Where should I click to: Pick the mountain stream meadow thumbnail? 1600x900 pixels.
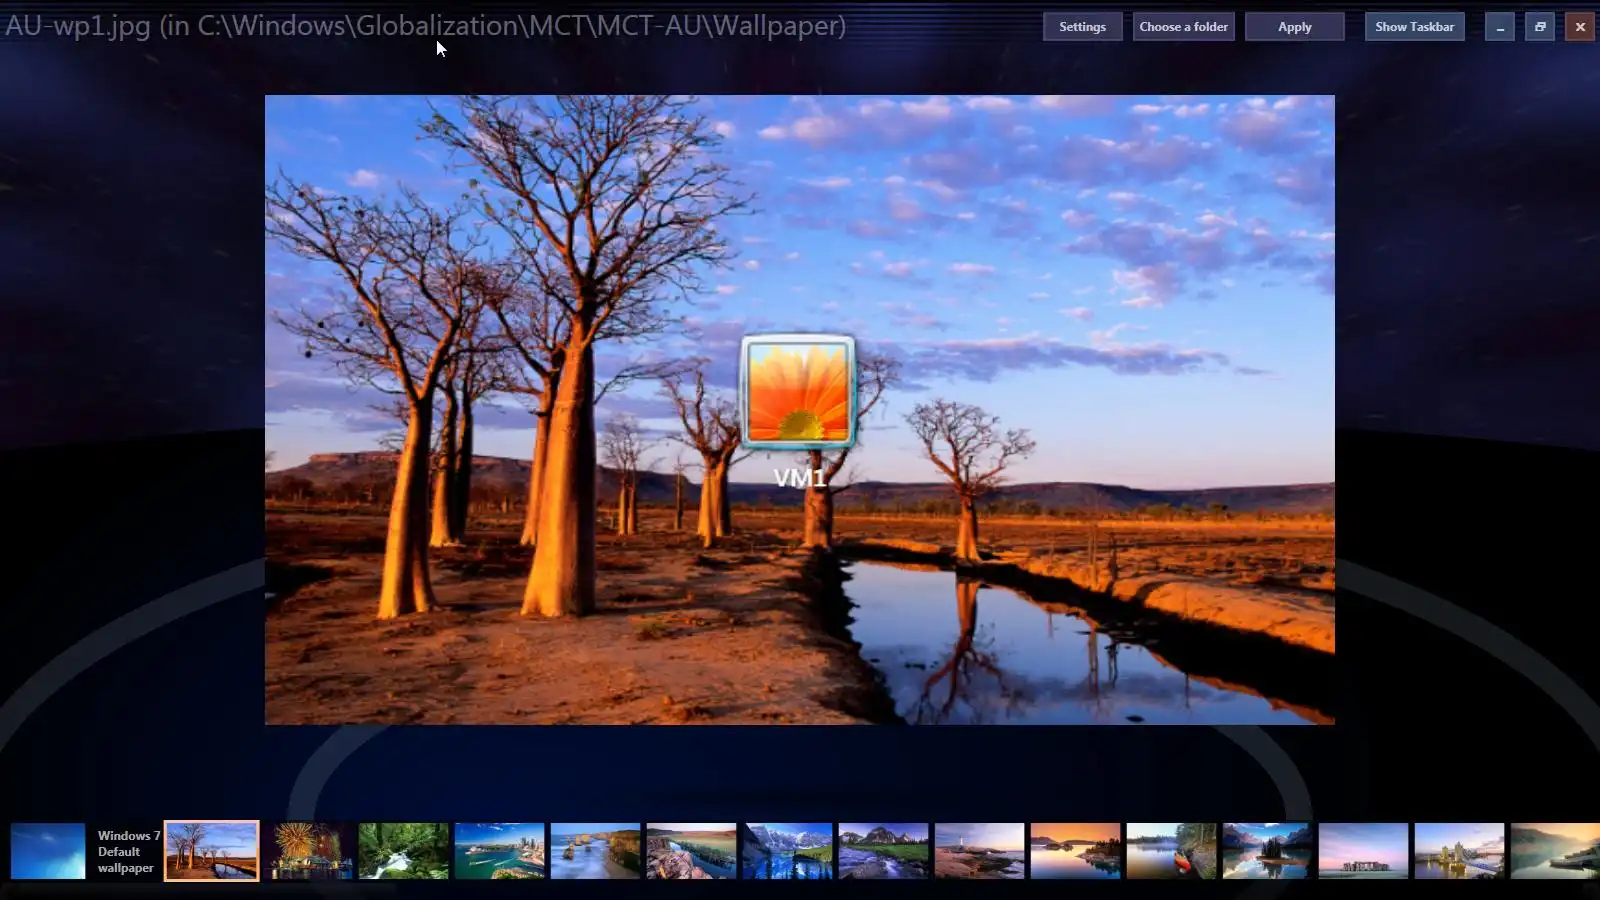tap(884, 851)
